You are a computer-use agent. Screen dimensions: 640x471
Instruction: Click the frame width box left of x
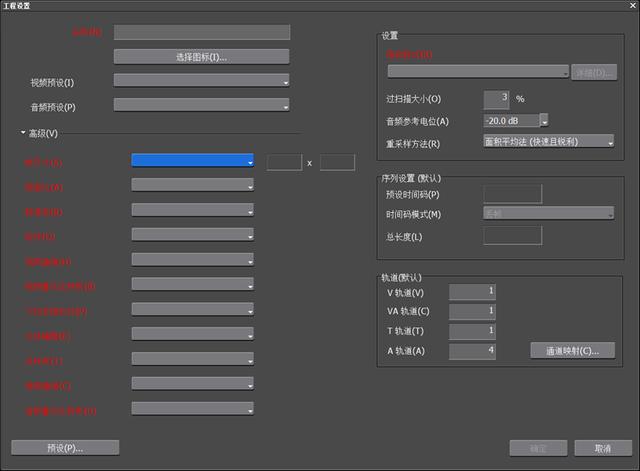coord(284,162)
